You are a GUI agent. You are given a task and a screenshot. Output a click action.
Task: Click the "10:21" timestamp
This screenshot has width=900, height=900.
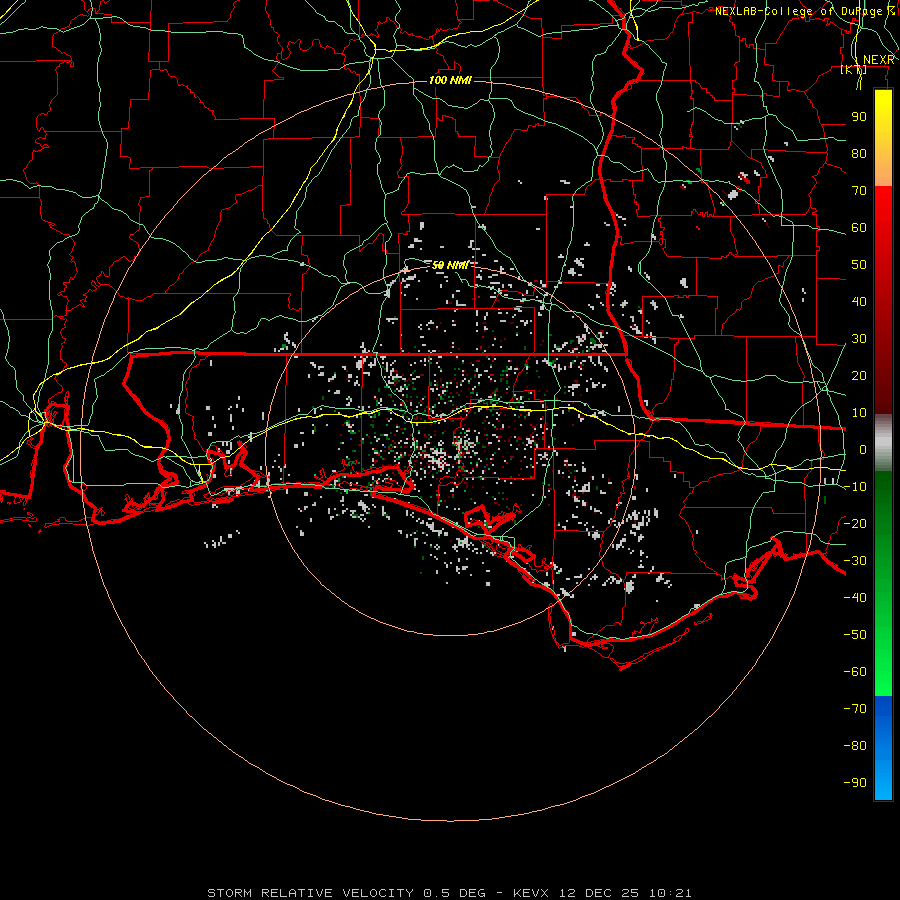tap(670, 893)
